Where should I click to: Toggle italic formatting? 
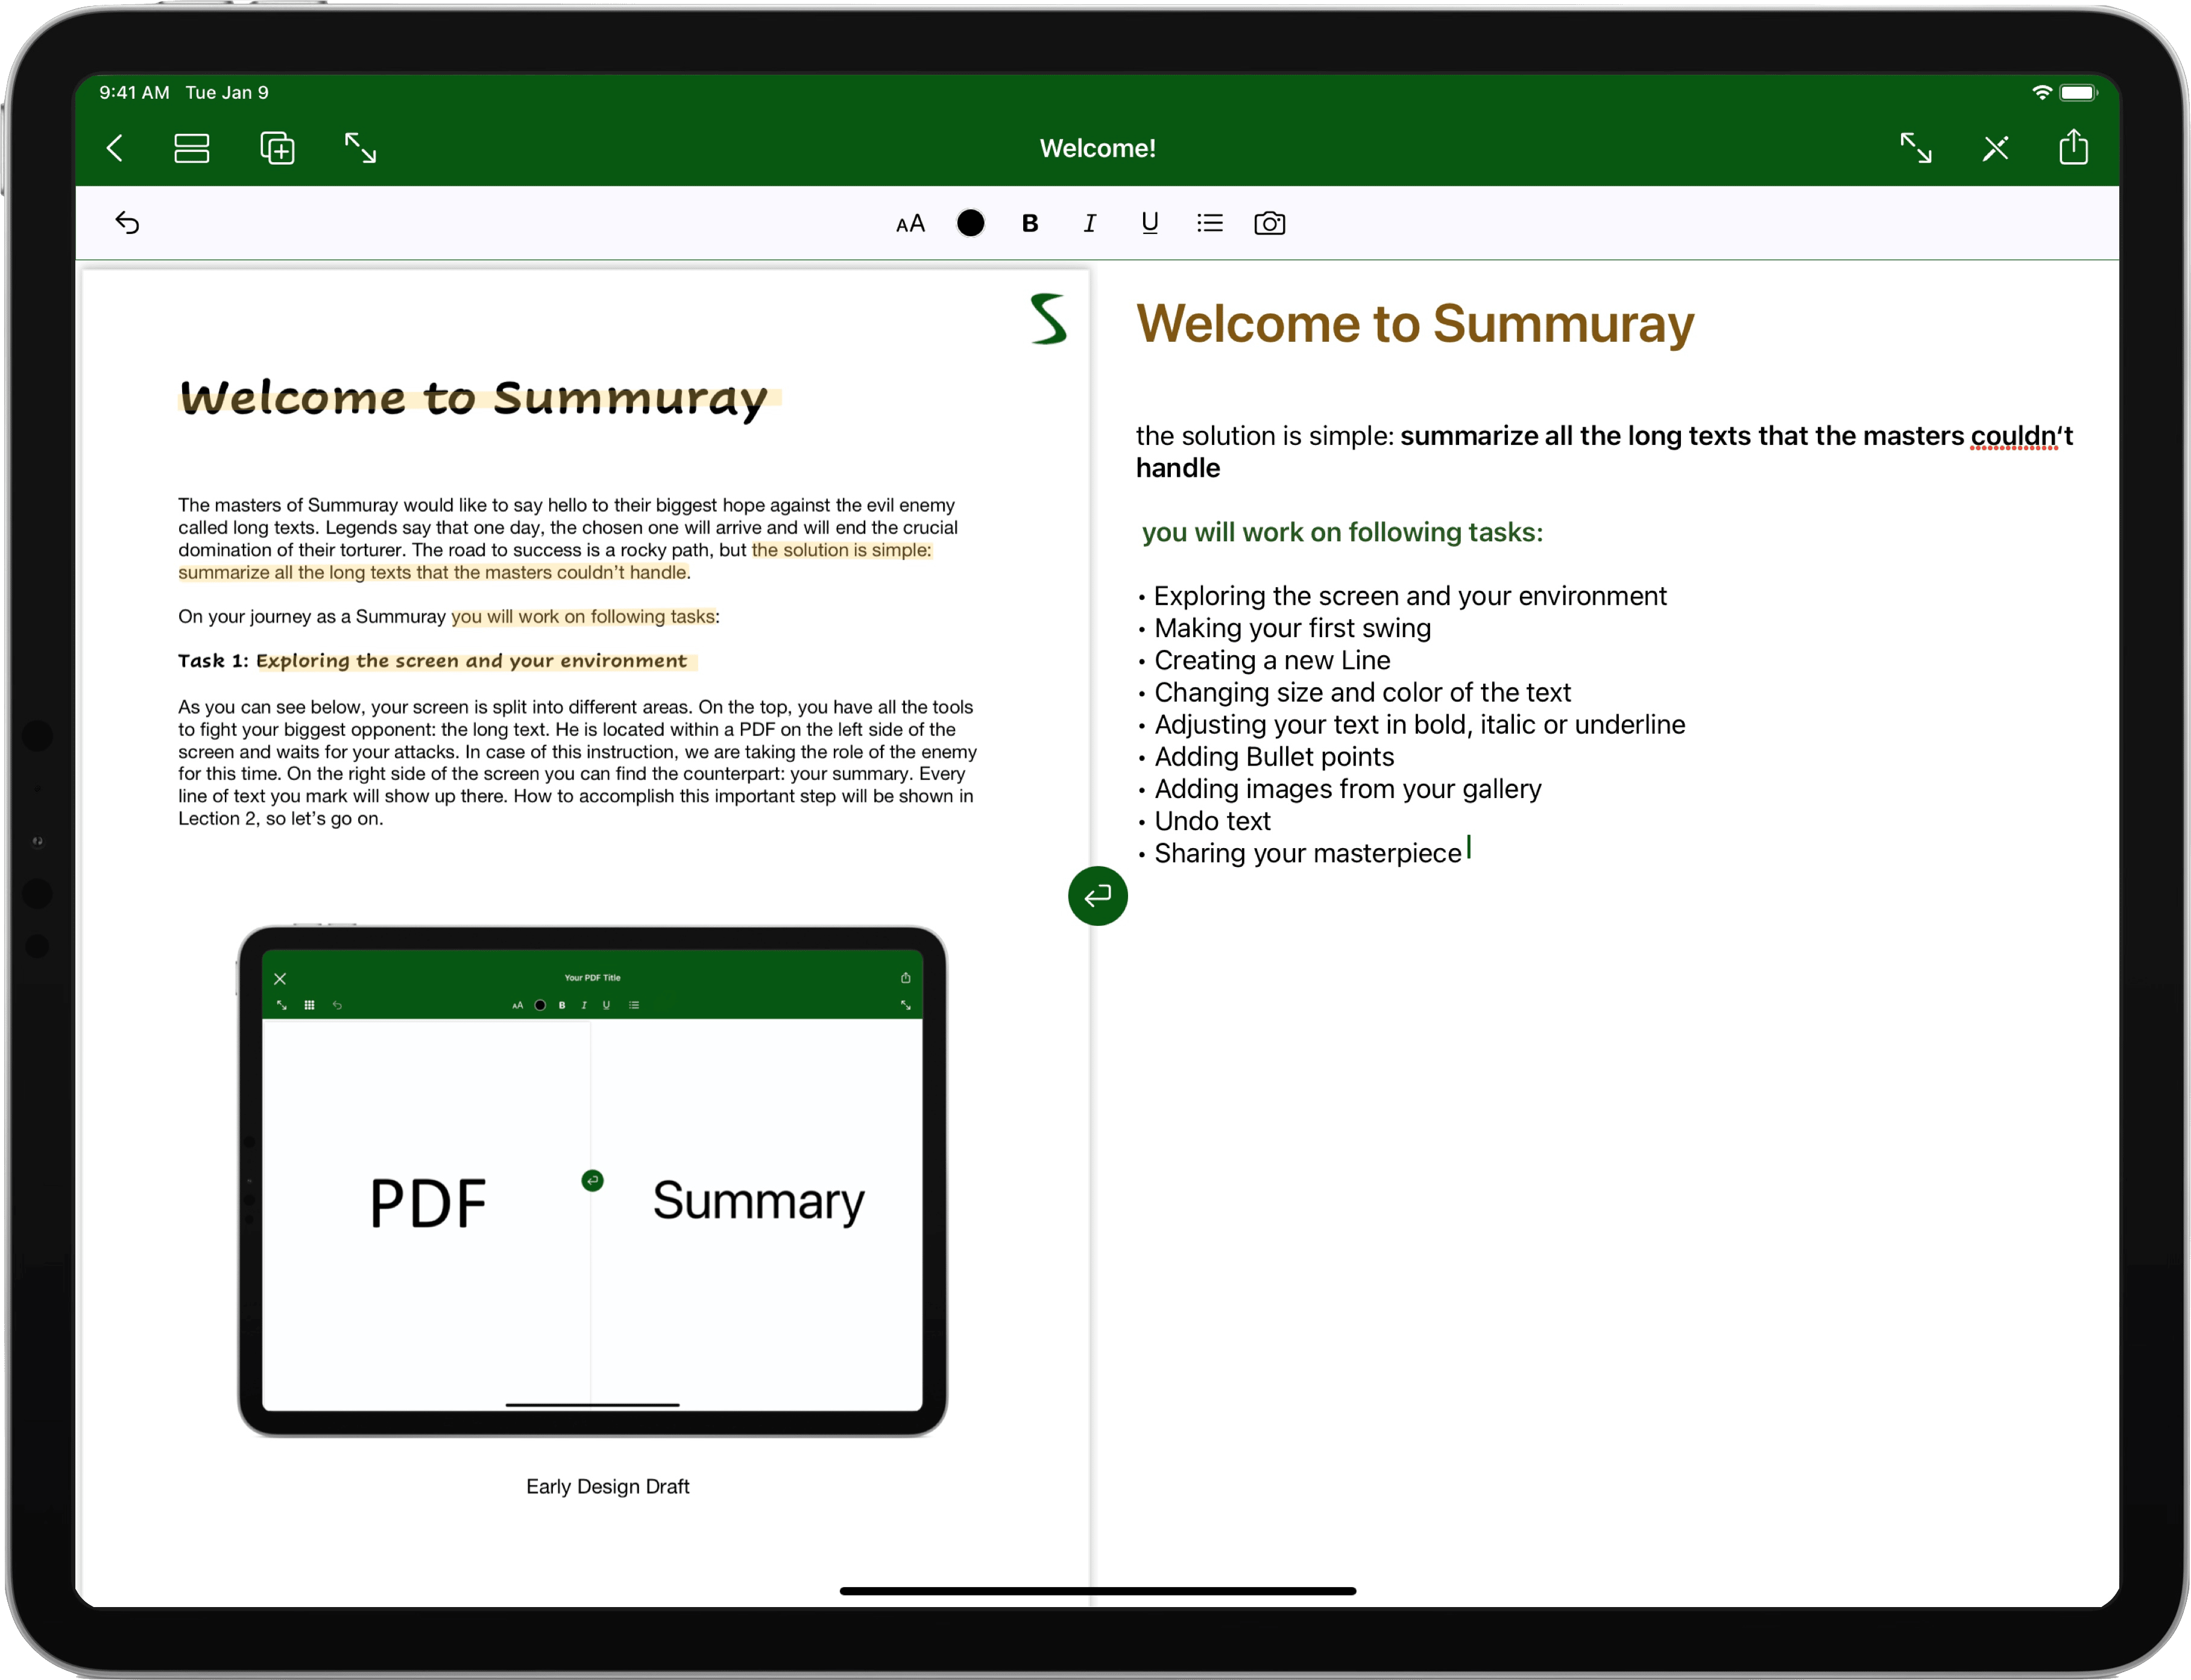pos(1090,223)
